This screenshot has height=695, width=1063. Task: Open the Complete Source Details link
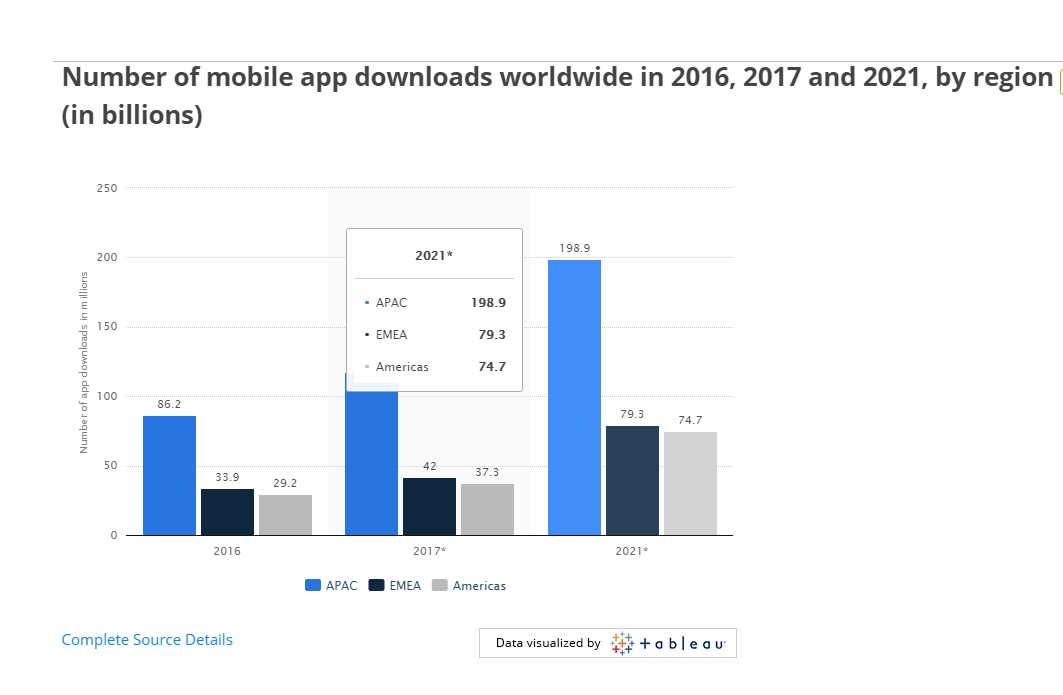pyautogui.click(x=147, y=639)
